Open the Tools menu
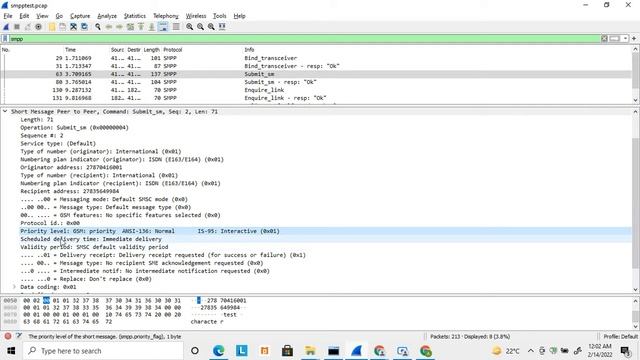The height and width of the screenshot is (360, 640). [220, 16]
